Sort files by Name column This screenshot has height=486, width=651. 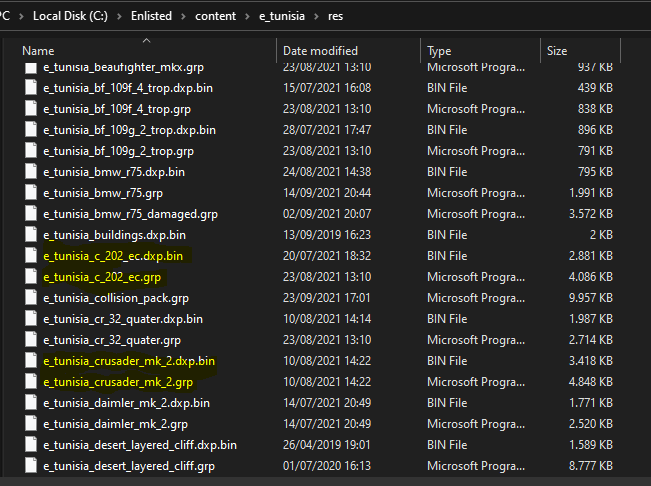(38, 51)
